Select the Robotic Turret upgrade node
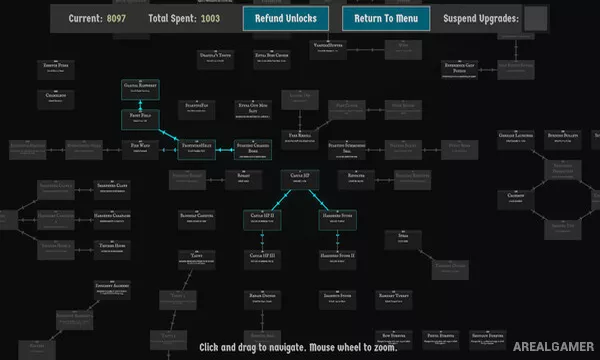The image size is (600, 360). point(394,300)
